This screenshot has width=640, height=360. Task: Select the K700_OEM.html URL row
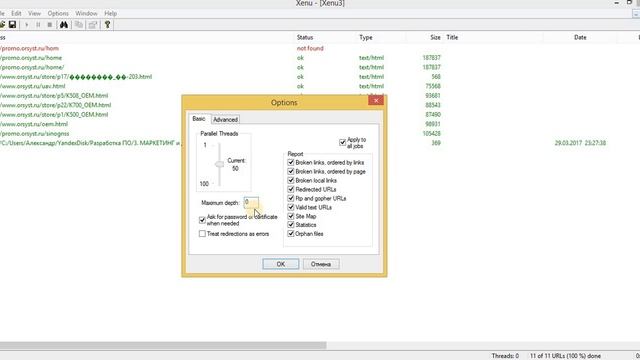(56, 105)
